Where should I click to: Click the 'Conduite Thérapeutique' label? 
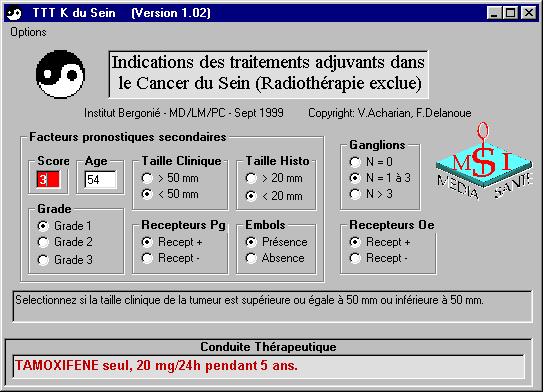click(268, 347)
